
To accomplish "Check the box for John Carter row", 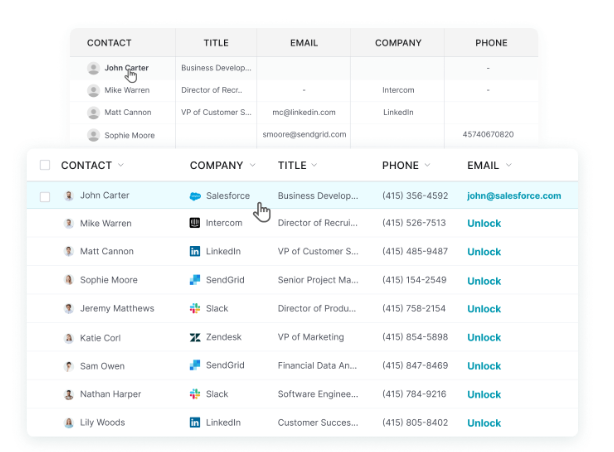I will pyautogui.click(x=45, y=197).
